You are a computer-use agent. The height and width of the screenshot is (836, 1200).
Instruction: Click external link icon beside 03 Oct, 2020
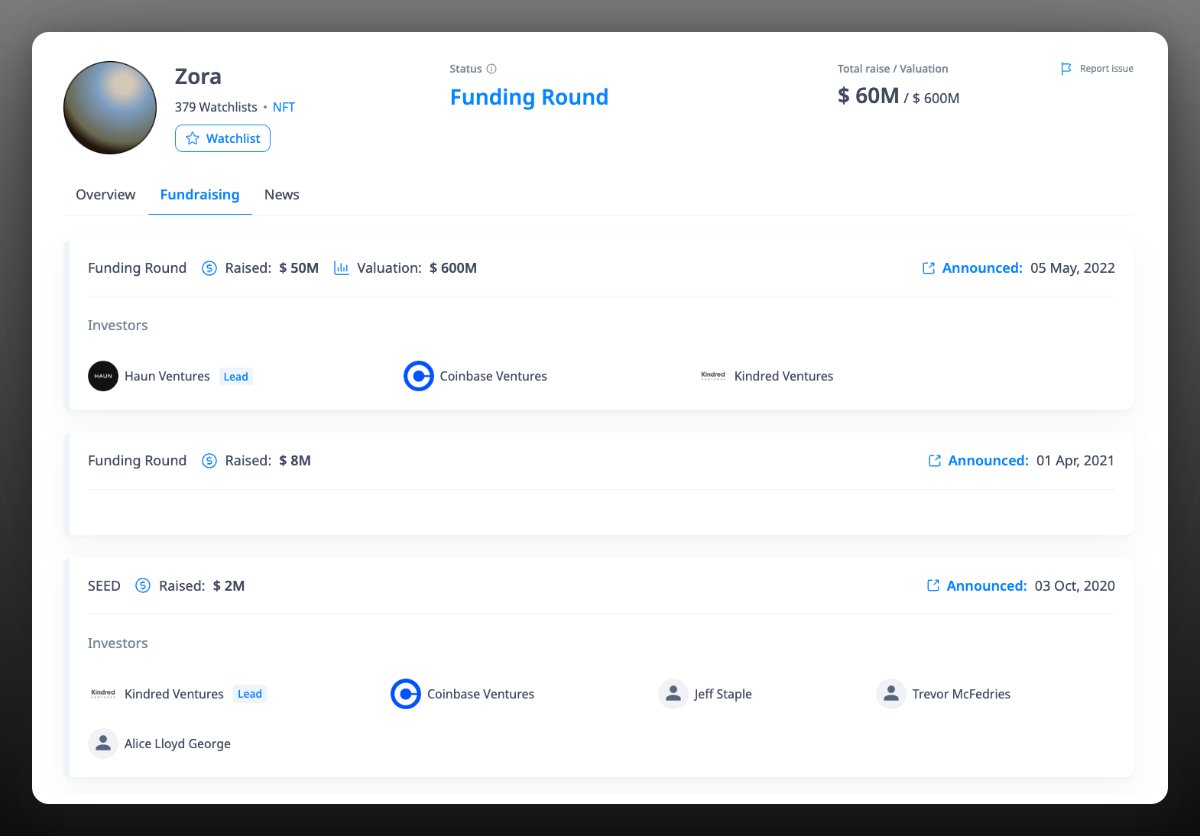click(933, 586)
